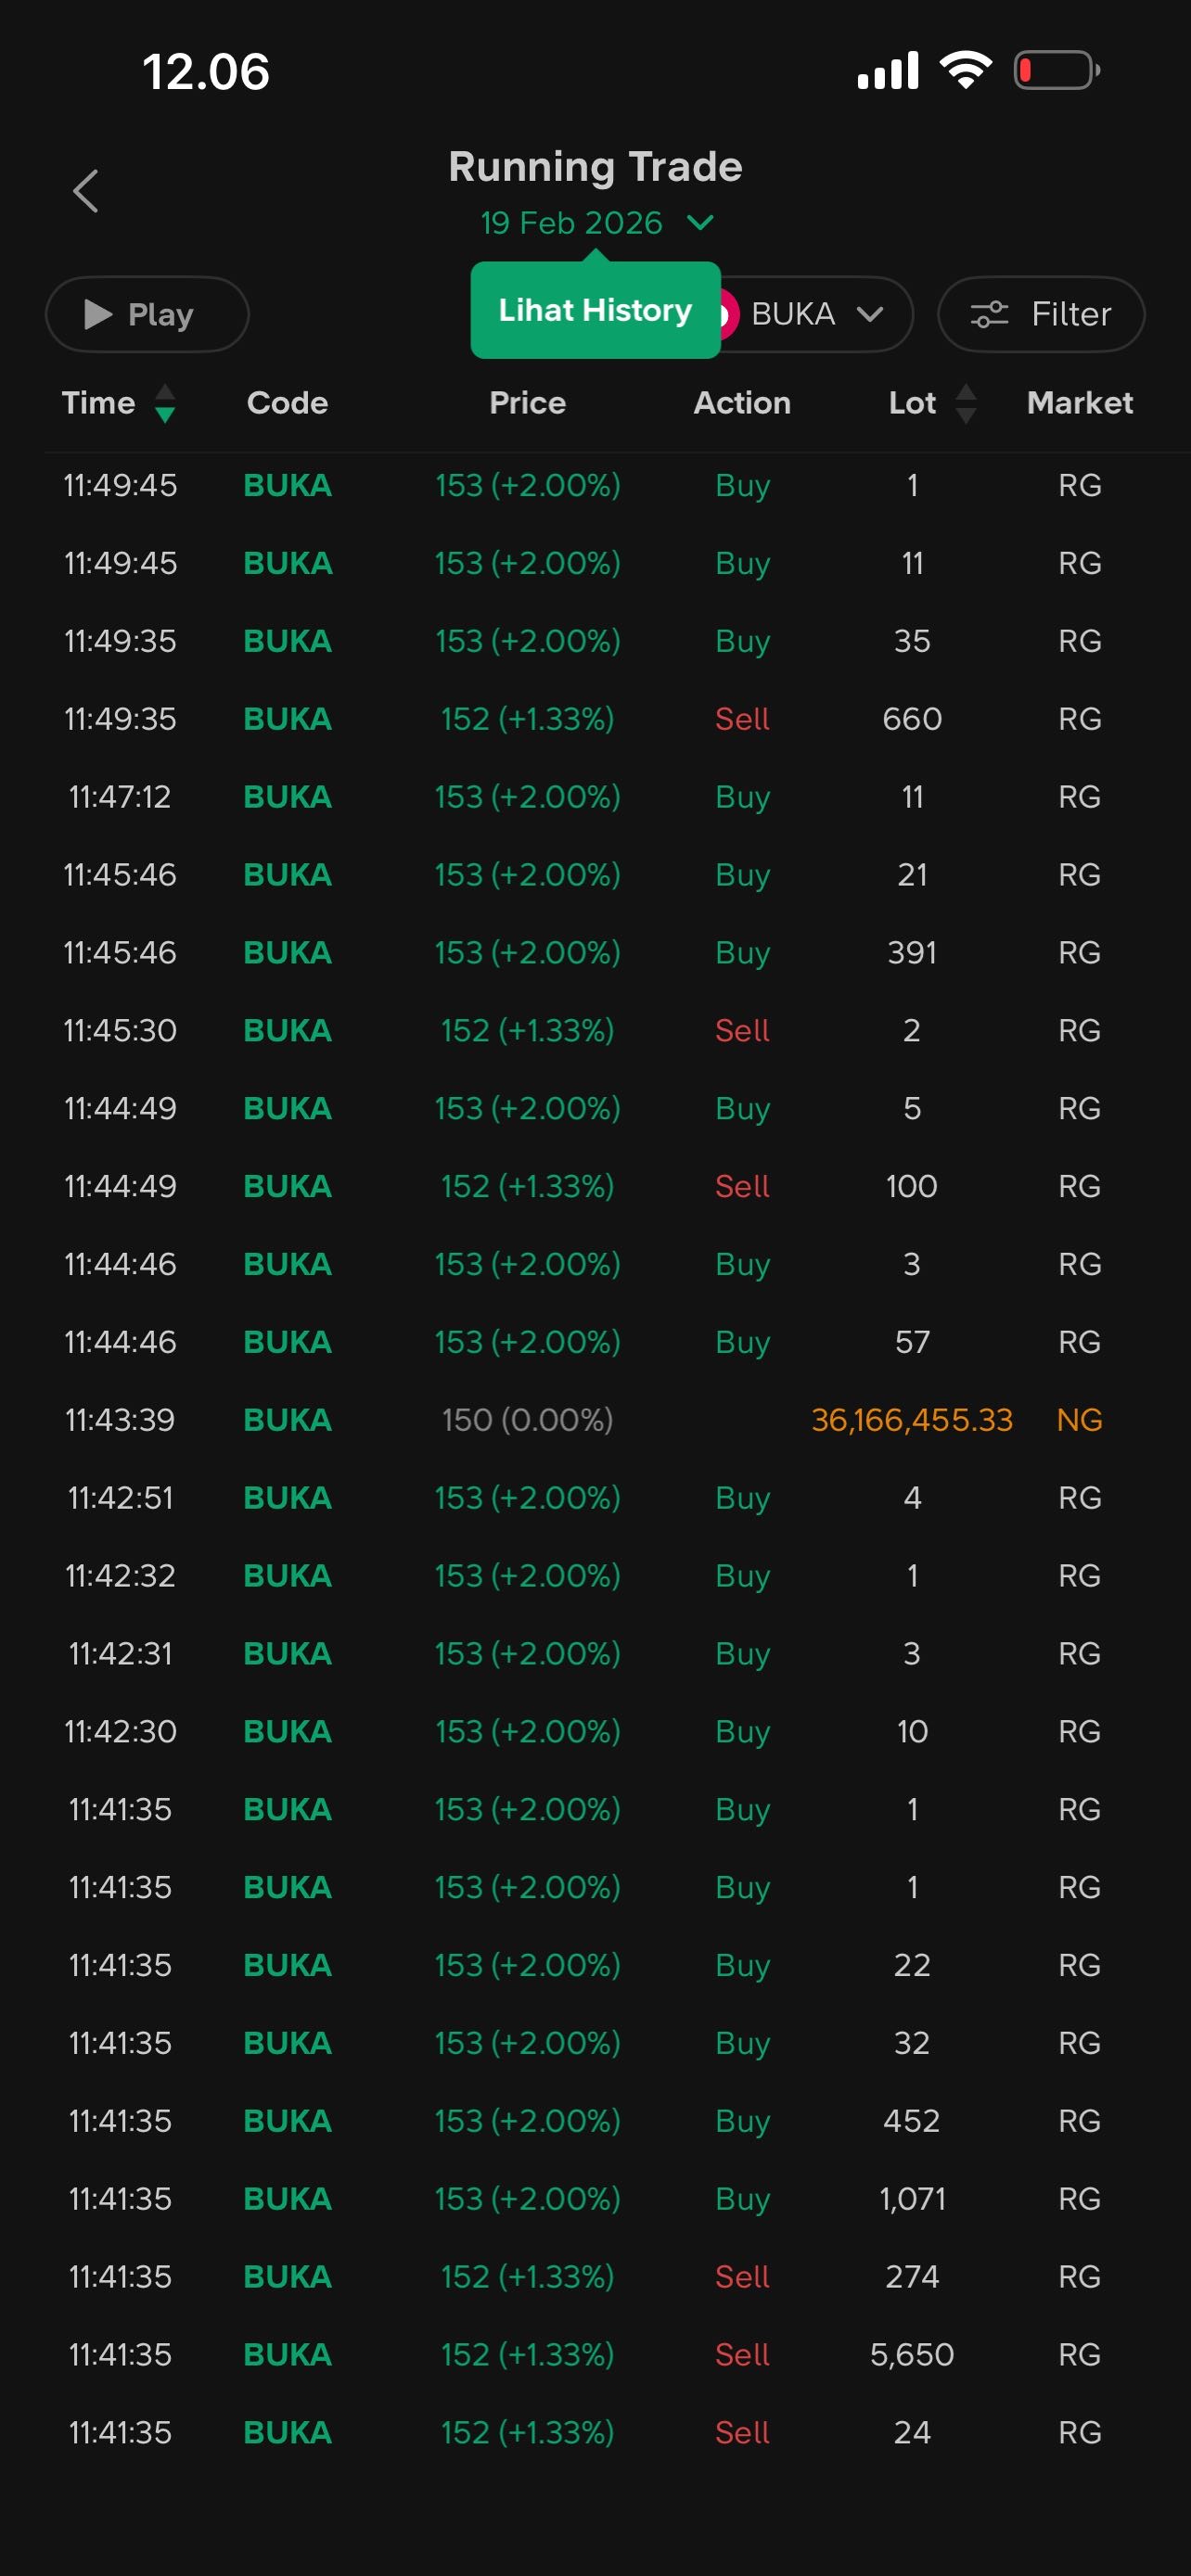Select the 660 lot Sell trade

click(x=595, y=719)
